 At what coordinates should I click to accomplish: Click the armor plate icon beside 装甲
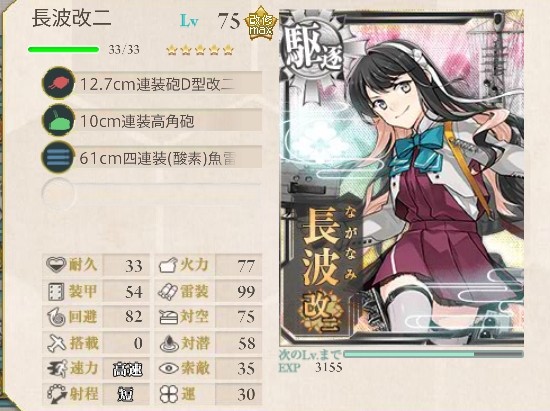pyautogui.click(x=56, y=291)
